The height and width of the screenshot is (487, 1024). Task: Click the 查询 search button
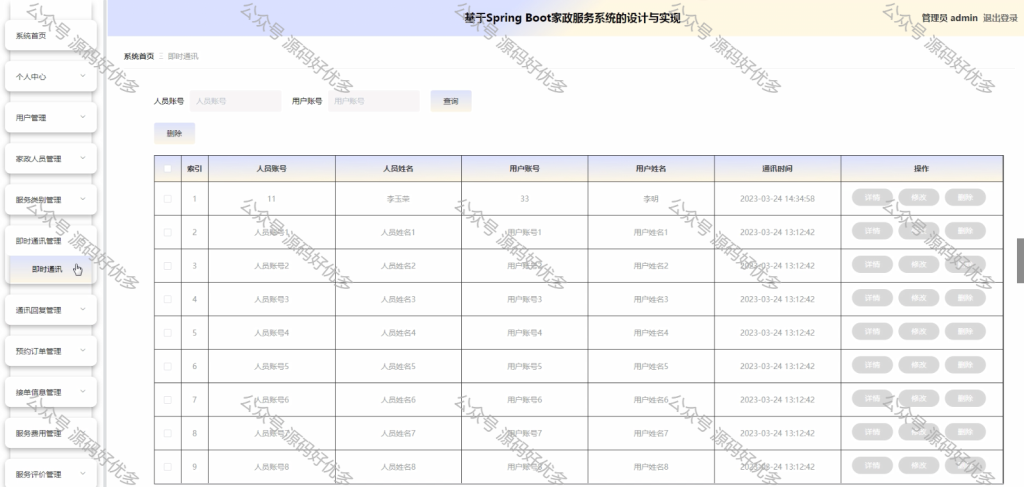click(x=451, y=101)
